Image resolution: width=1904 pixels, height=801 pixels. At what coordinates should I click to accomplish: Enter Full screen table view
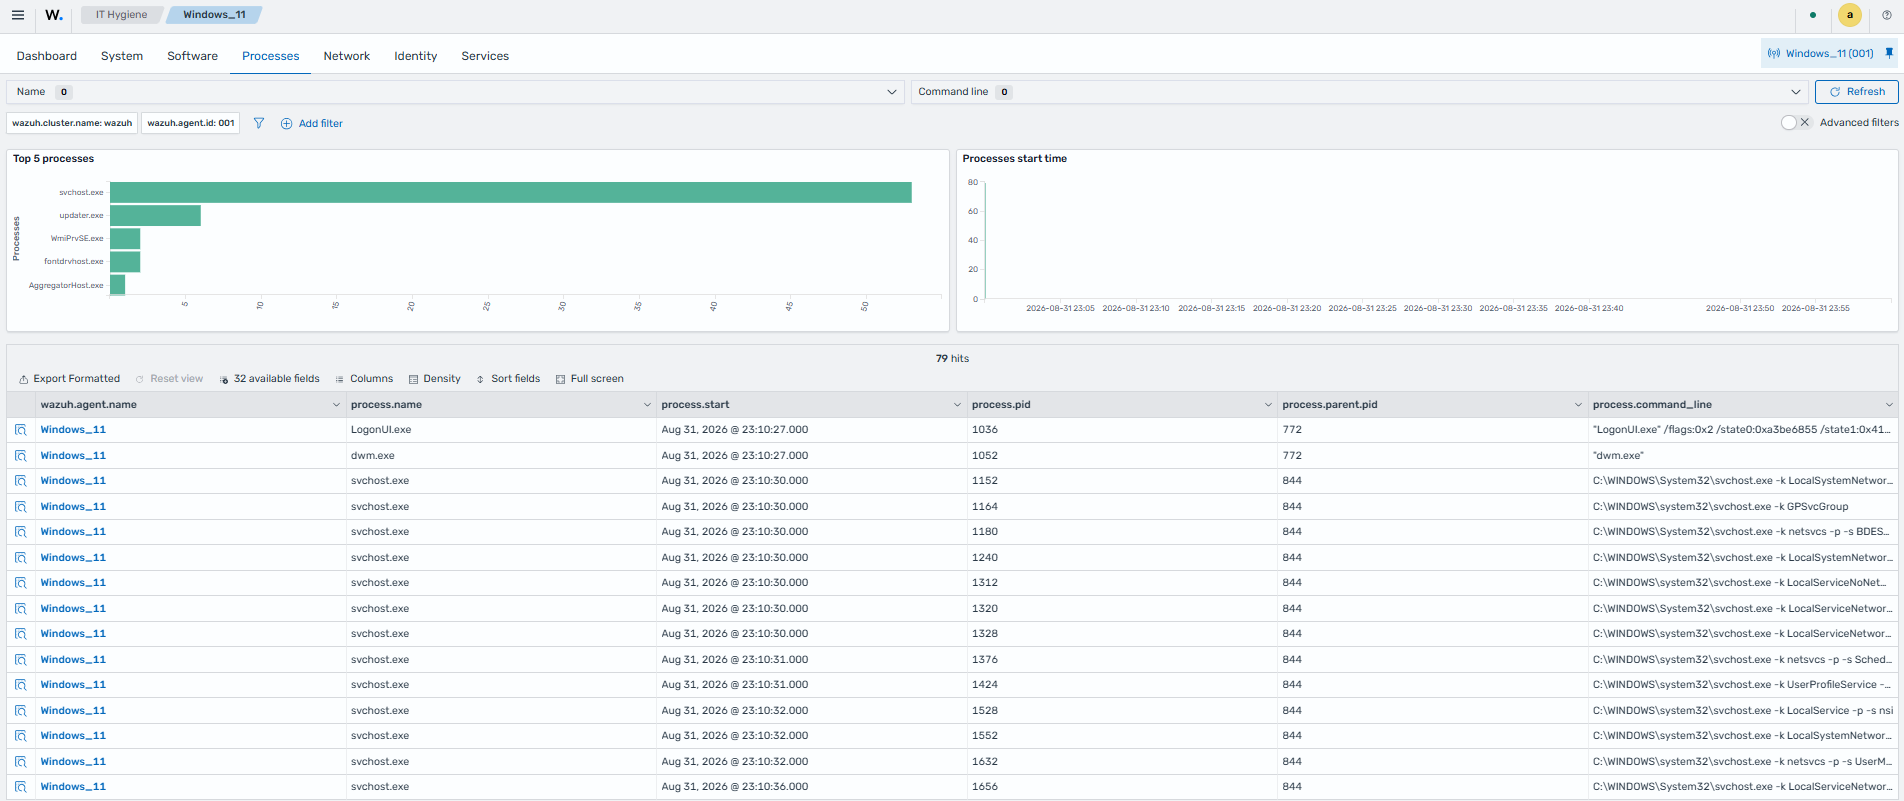pyautogui.click(x=590, y=379)
